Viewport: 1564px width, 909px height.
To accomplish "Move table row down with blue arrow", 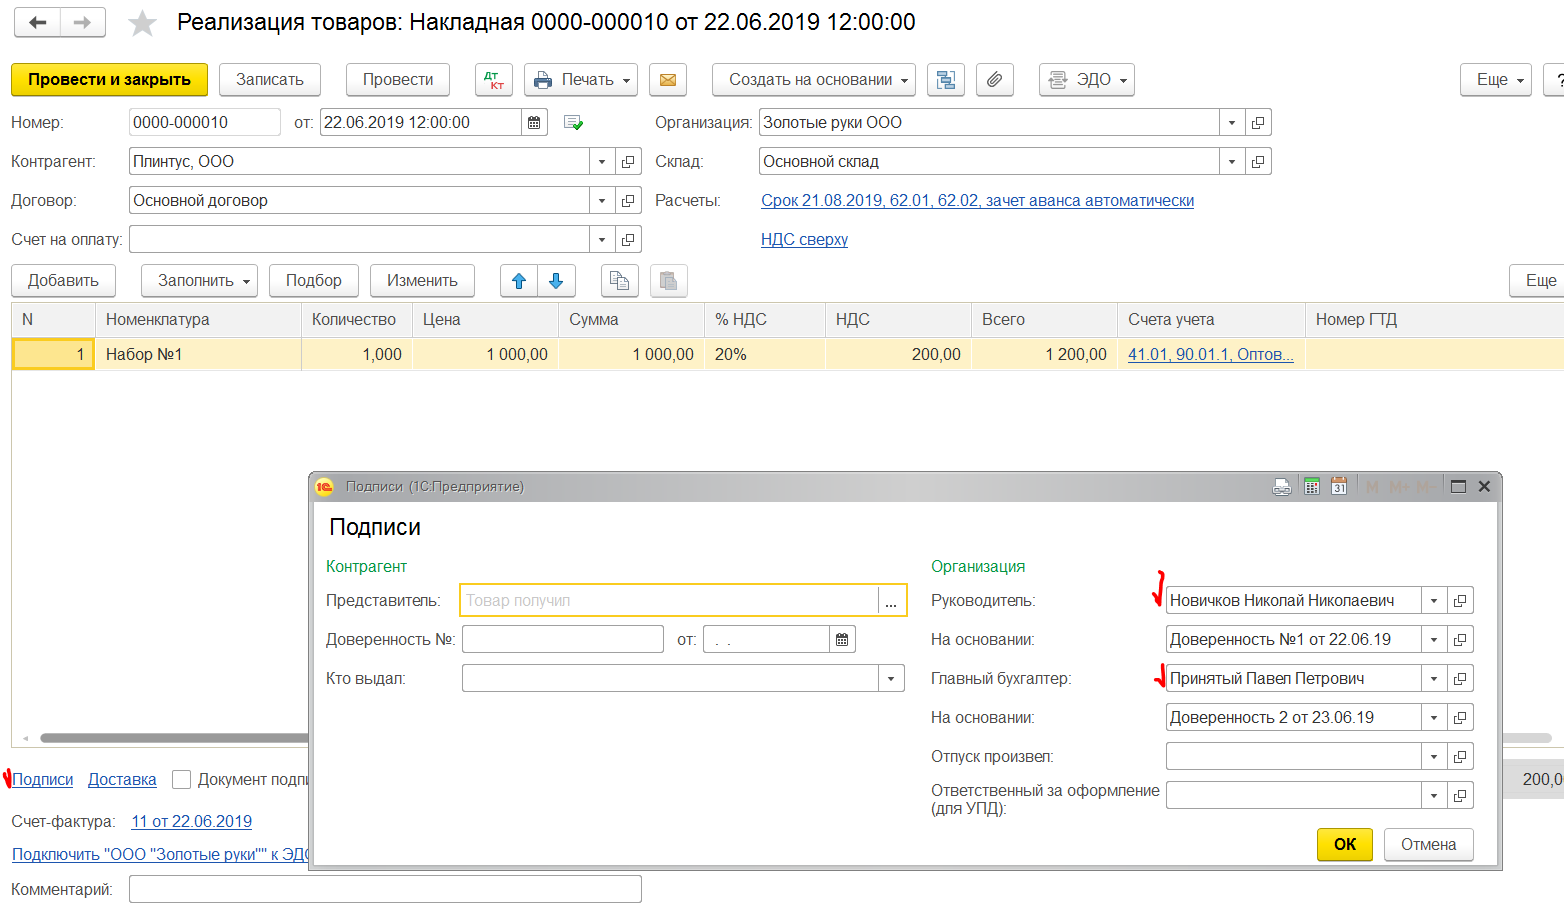I will [x=556, y=281].
